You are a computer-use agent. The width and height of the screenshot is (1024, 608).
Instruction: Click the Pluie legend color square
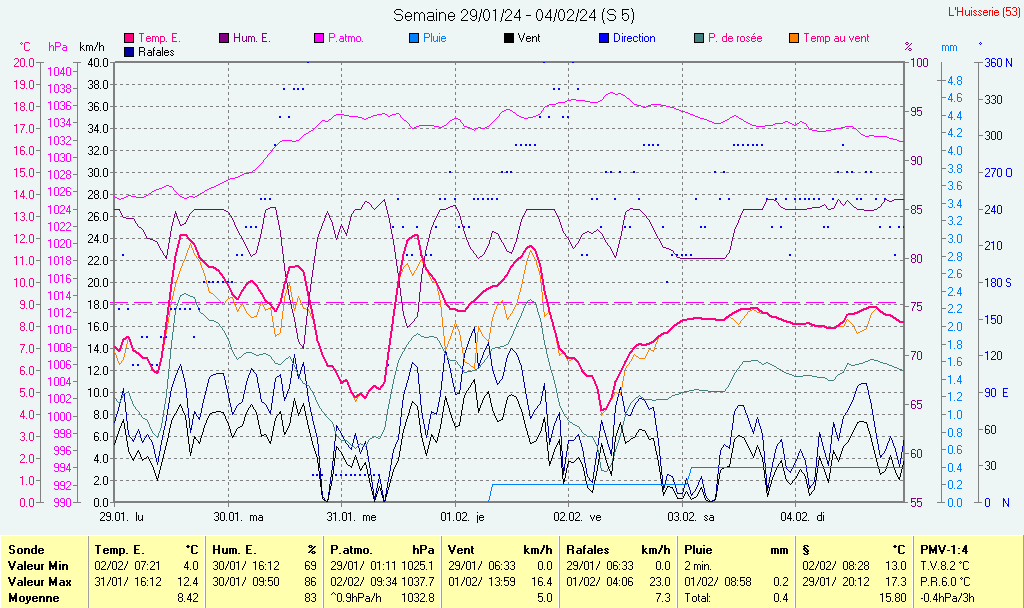tap(414, 39)
